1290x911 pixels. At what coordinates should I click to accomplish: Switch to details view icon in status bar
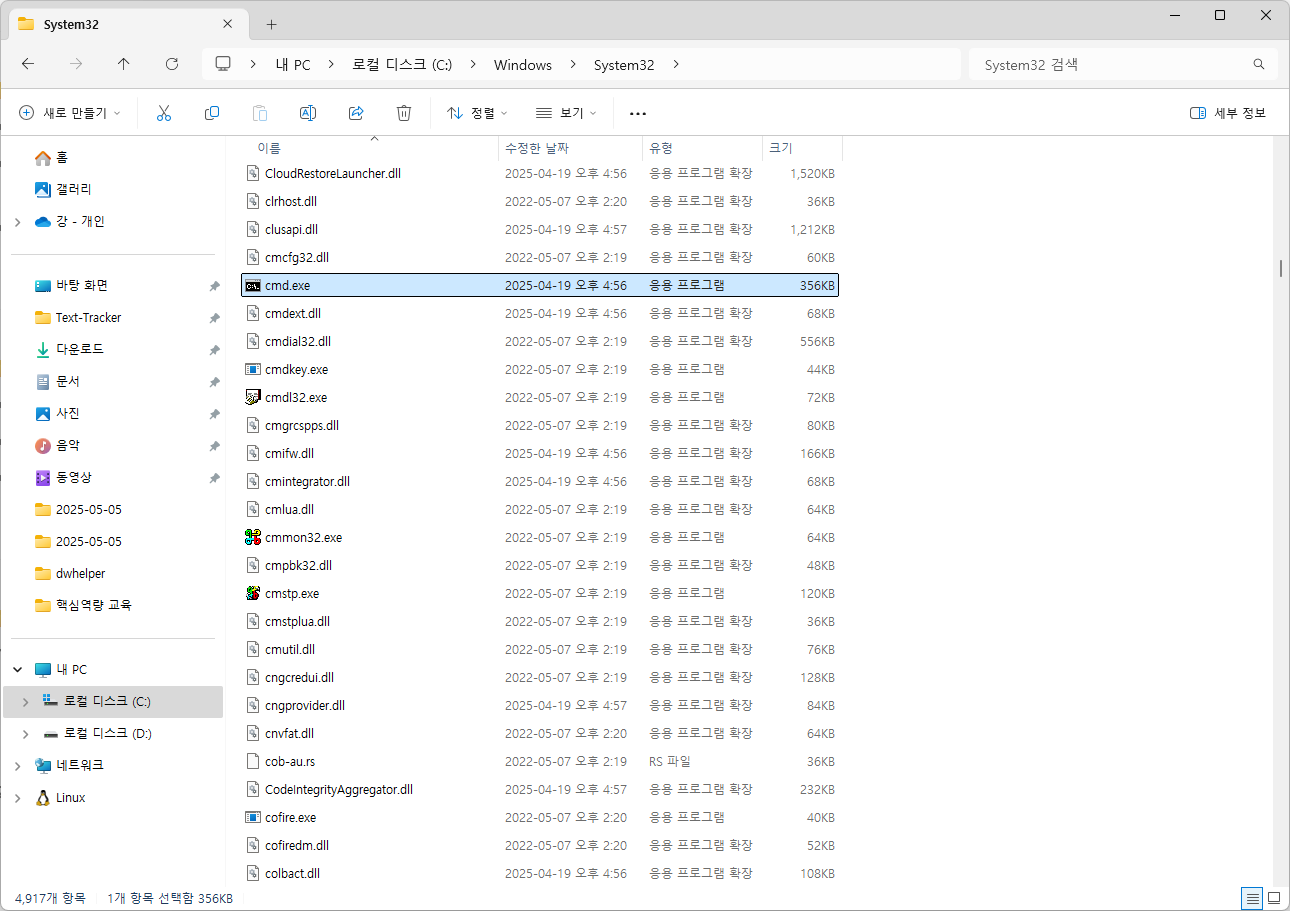click(x=1252, y=898)
